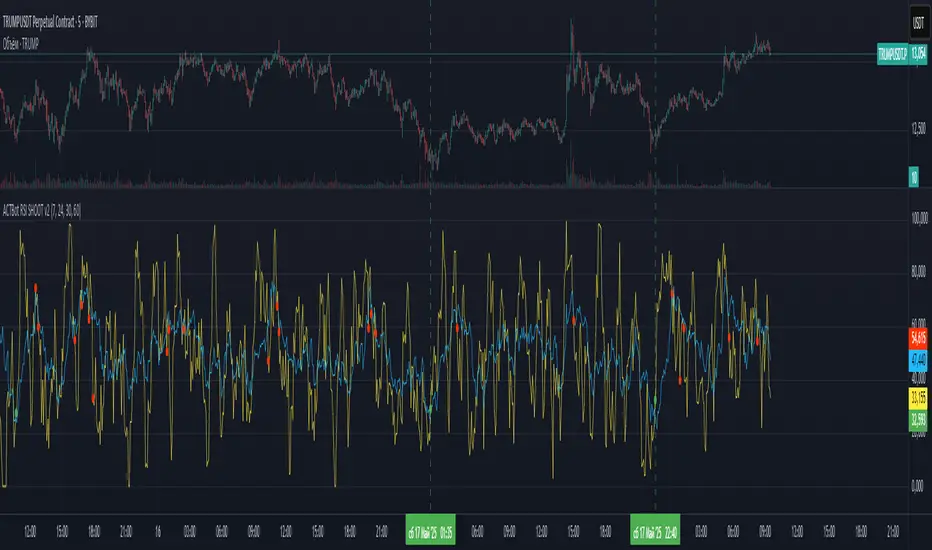Open the USDT currency selector
The height and width of the screenshot is (550, 932).
pos(918,23)
